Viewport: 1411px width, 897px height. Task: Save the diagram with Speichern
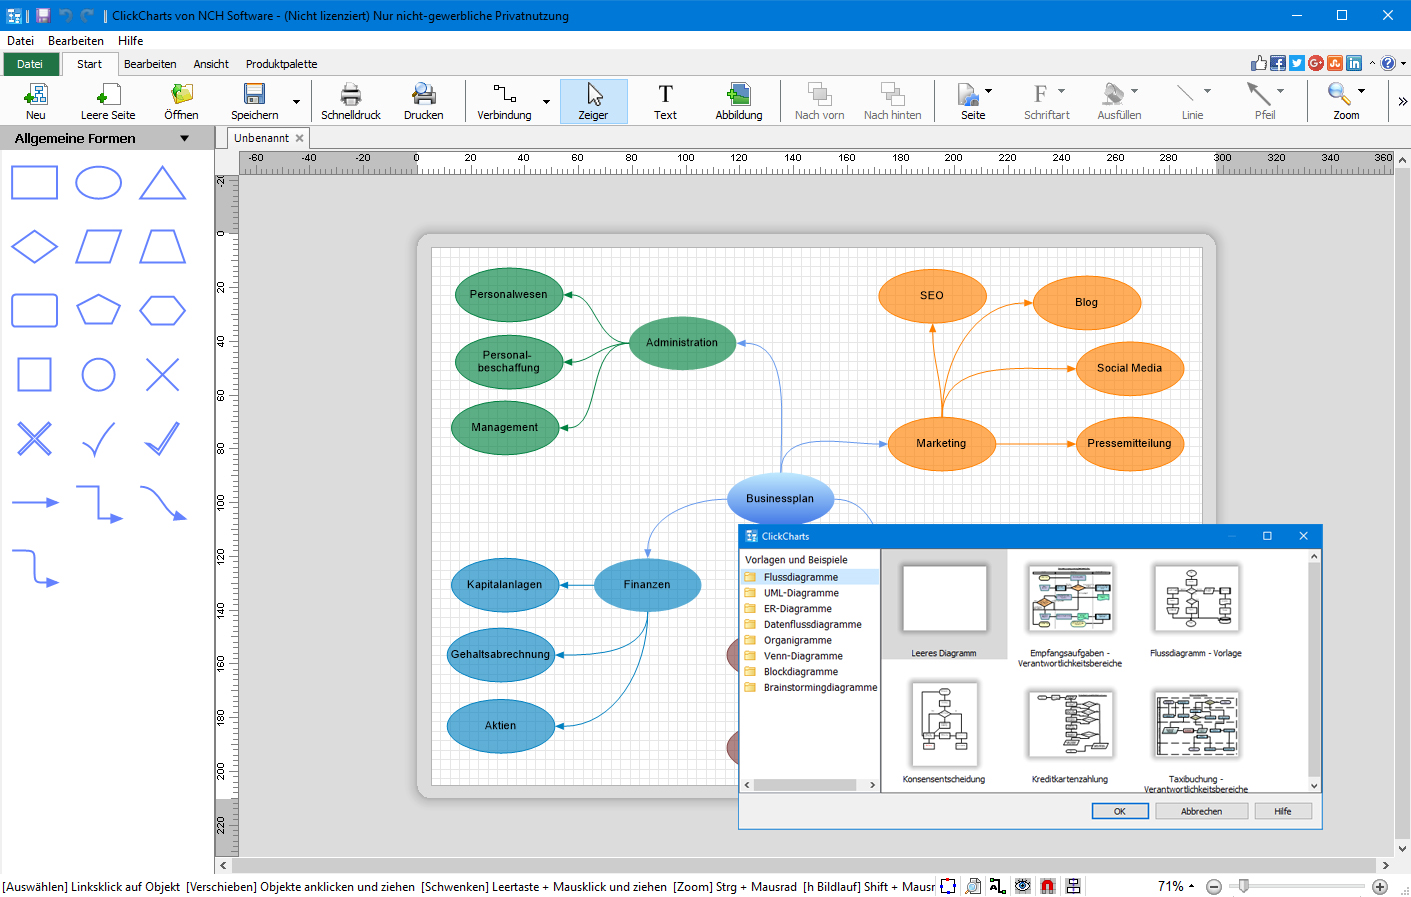click(x=255, y=102)
